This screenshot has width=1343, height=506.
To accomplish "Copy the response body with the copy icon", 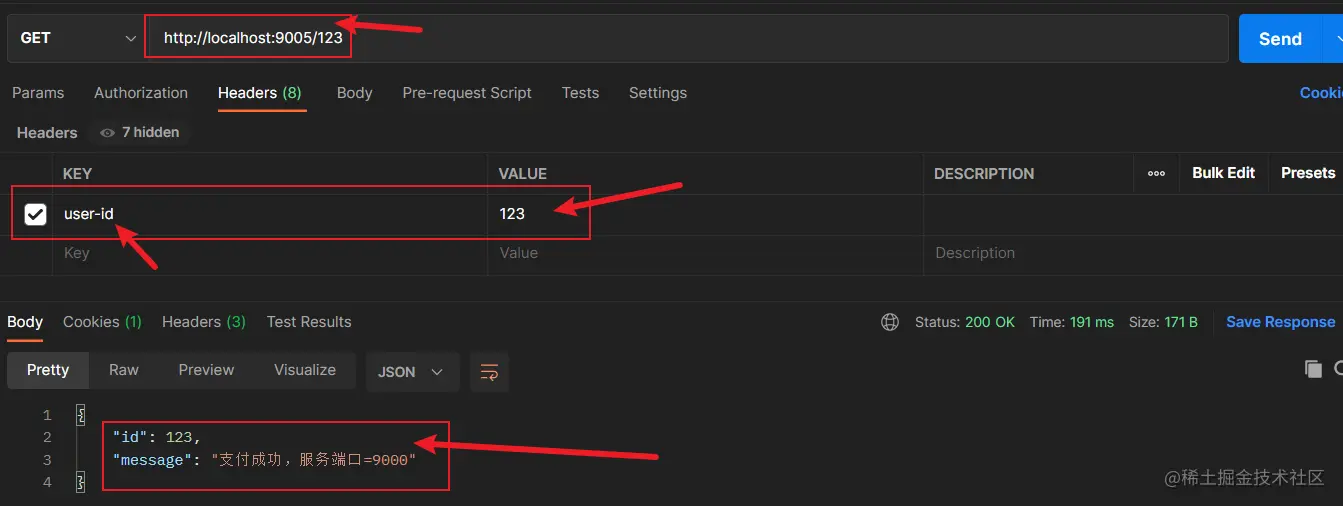I will [x=1313, y=370].
